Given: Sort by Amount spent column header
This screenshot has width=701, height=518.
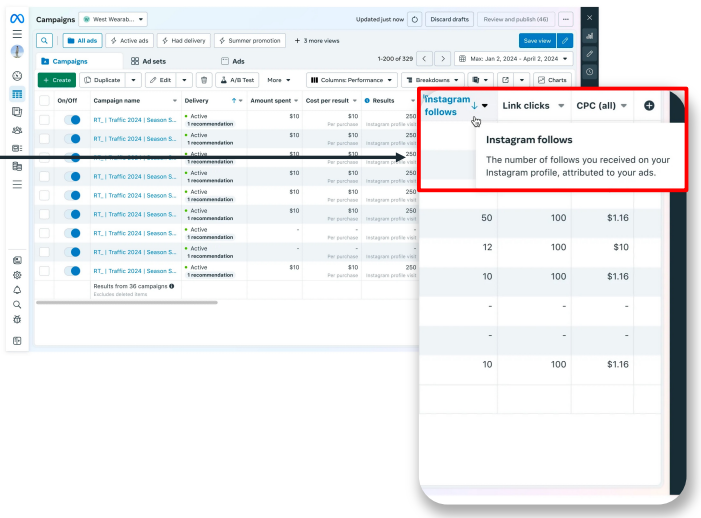Looking at the screenshot, I should [x=270, y=101].
